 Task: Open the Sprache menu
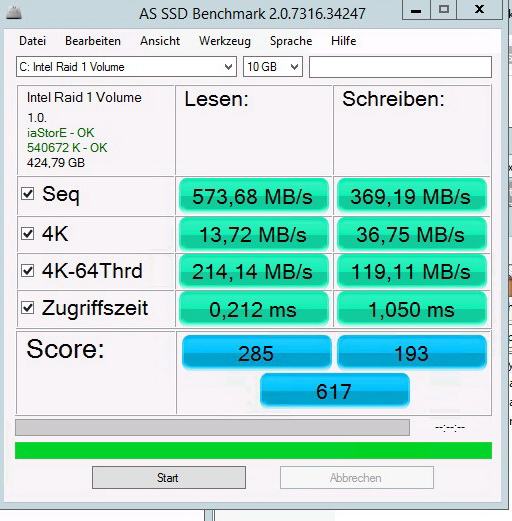click(291, 41)
